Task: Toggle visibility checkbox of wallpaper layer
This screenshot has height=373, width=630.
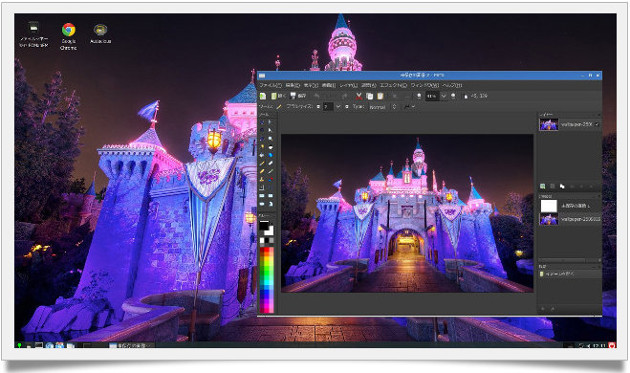Action: (597, 125)
